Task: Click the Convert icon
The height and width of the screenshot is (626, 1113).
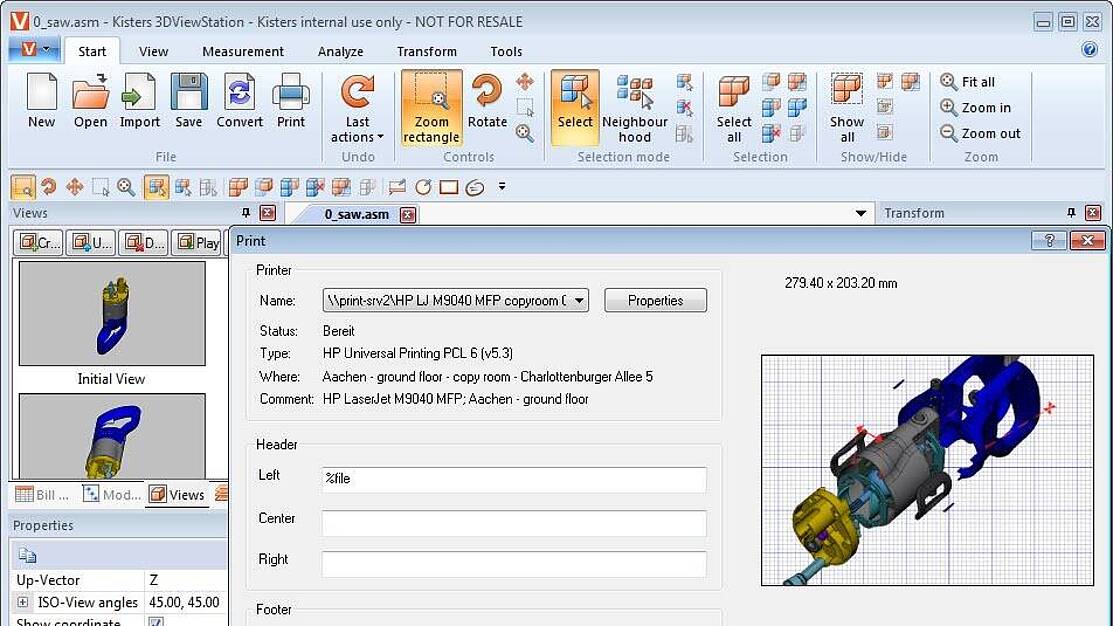Action: [x=239, y=101]
